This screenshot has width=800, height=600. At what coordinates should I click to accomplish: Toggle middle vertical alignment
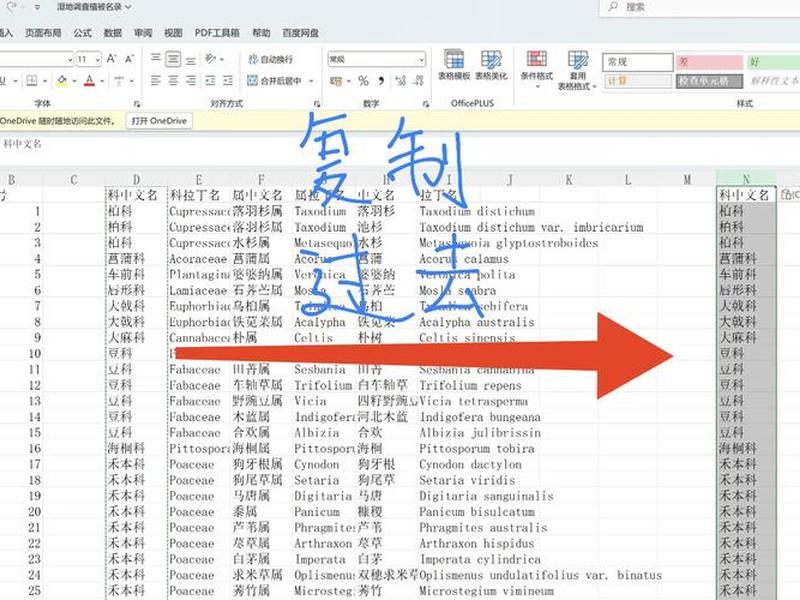(x=173, y=59)
